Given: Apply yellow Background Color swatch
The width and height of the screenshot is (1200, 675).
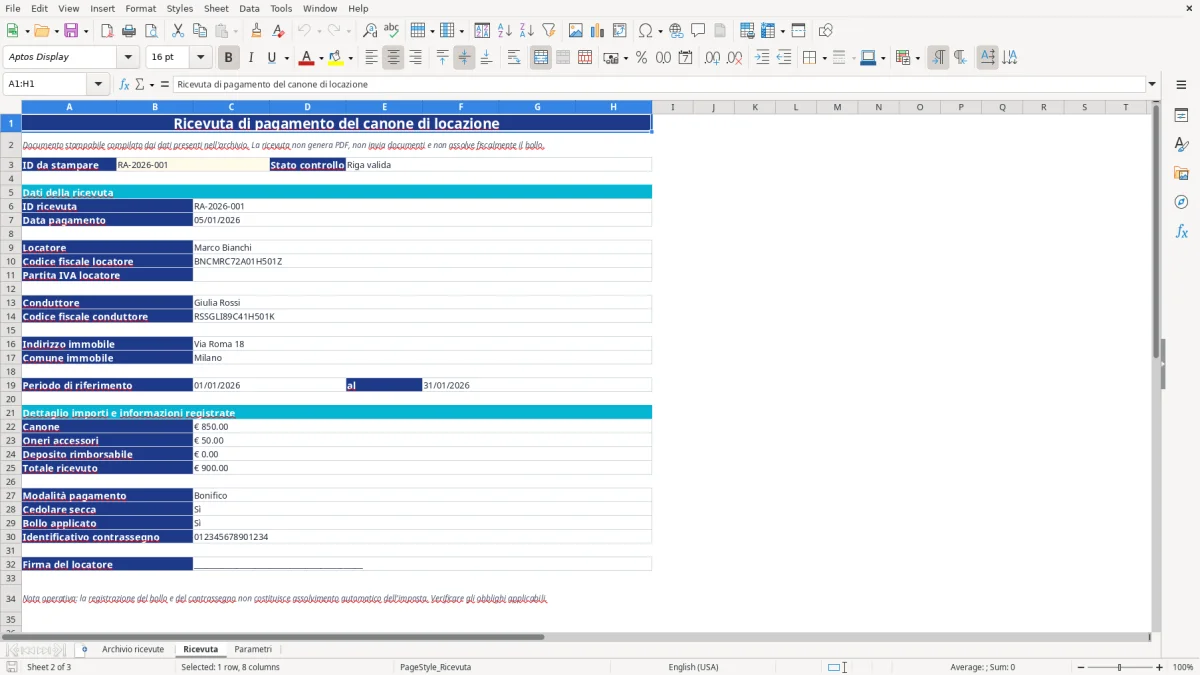Looking at the screenshot, I should (336, 58).
